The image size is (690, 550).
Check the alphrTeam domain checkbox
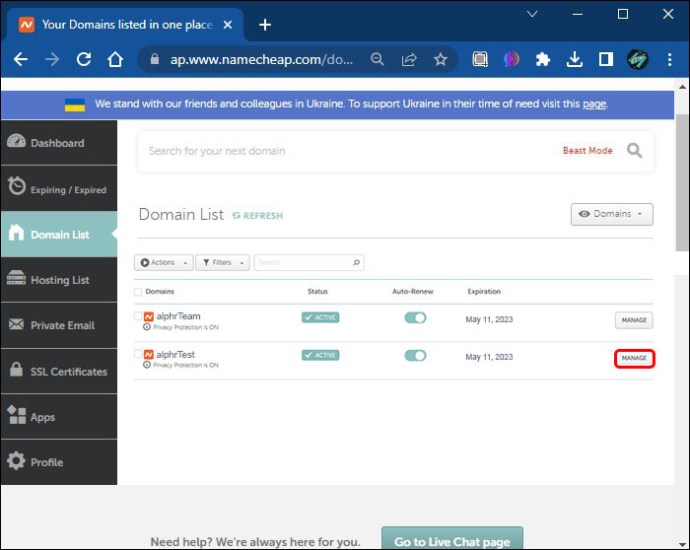click(138, 316)
